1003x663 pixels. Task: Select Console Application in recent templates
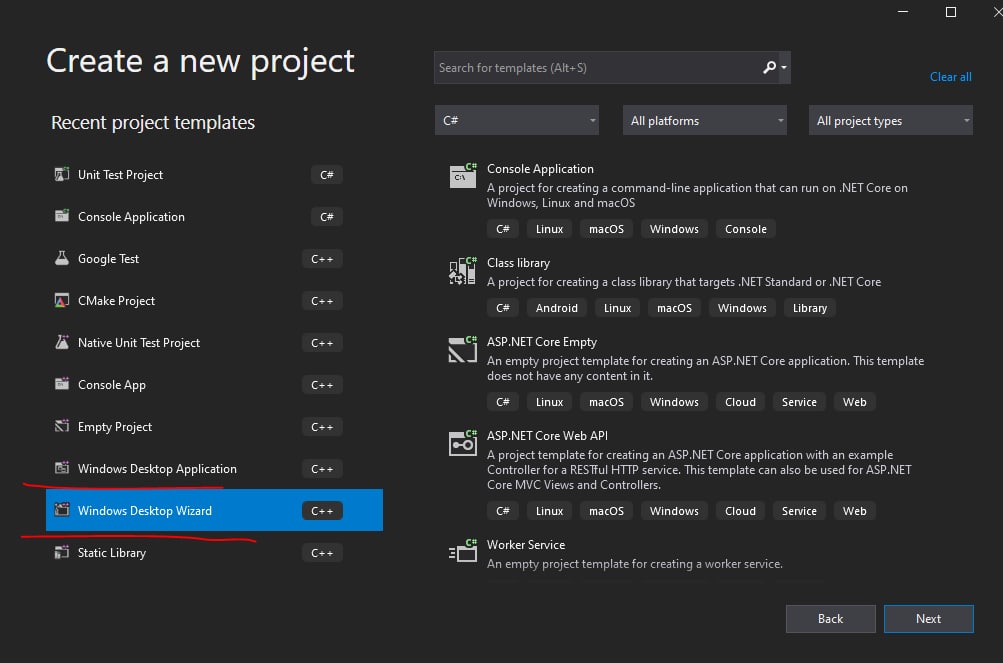point(214,216)
